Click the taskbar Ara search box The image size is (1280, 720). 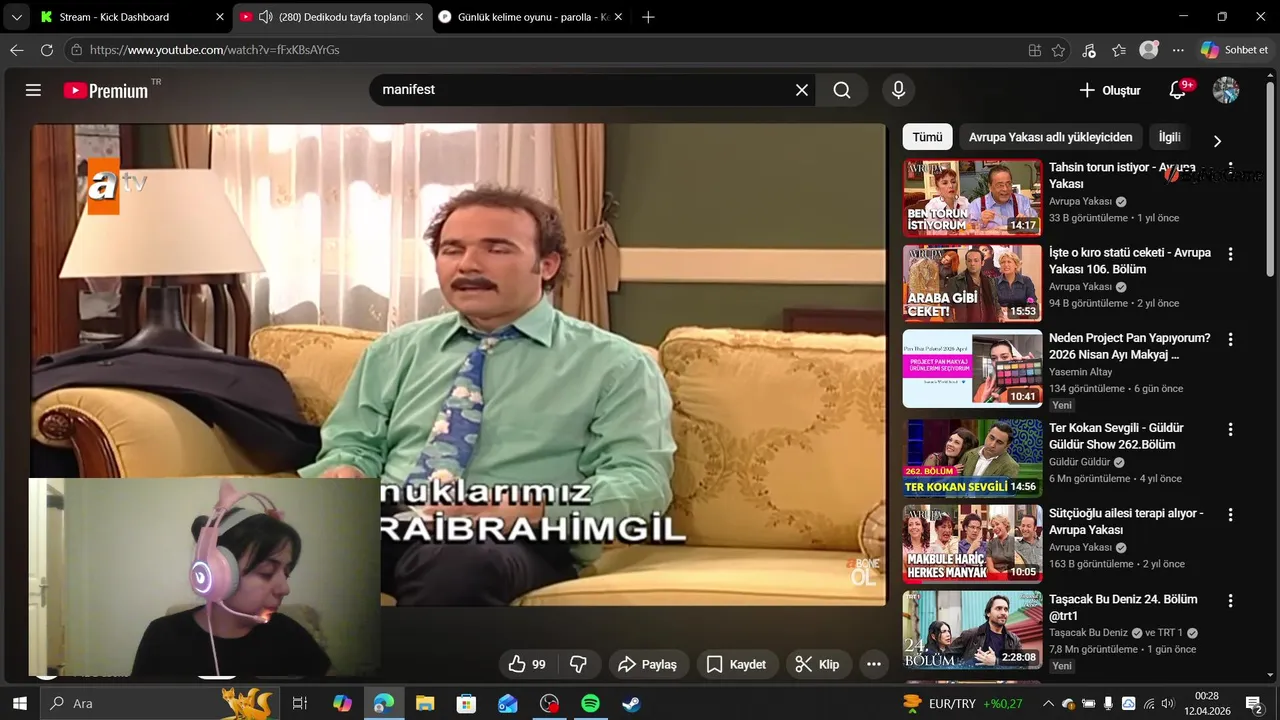click(160, 703)
